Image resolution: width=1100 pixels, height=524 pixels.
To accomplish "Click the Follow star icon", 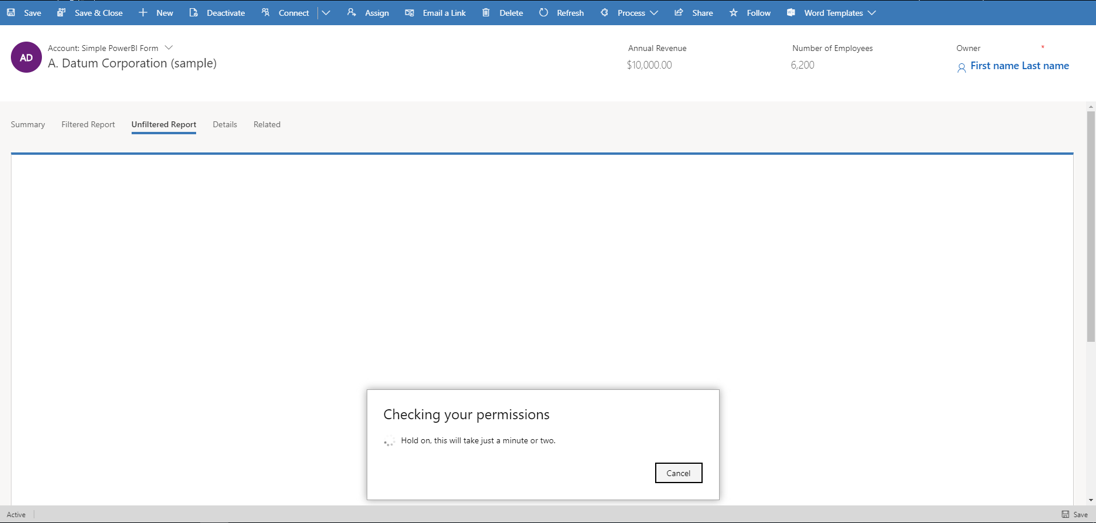I will (734, 13).
